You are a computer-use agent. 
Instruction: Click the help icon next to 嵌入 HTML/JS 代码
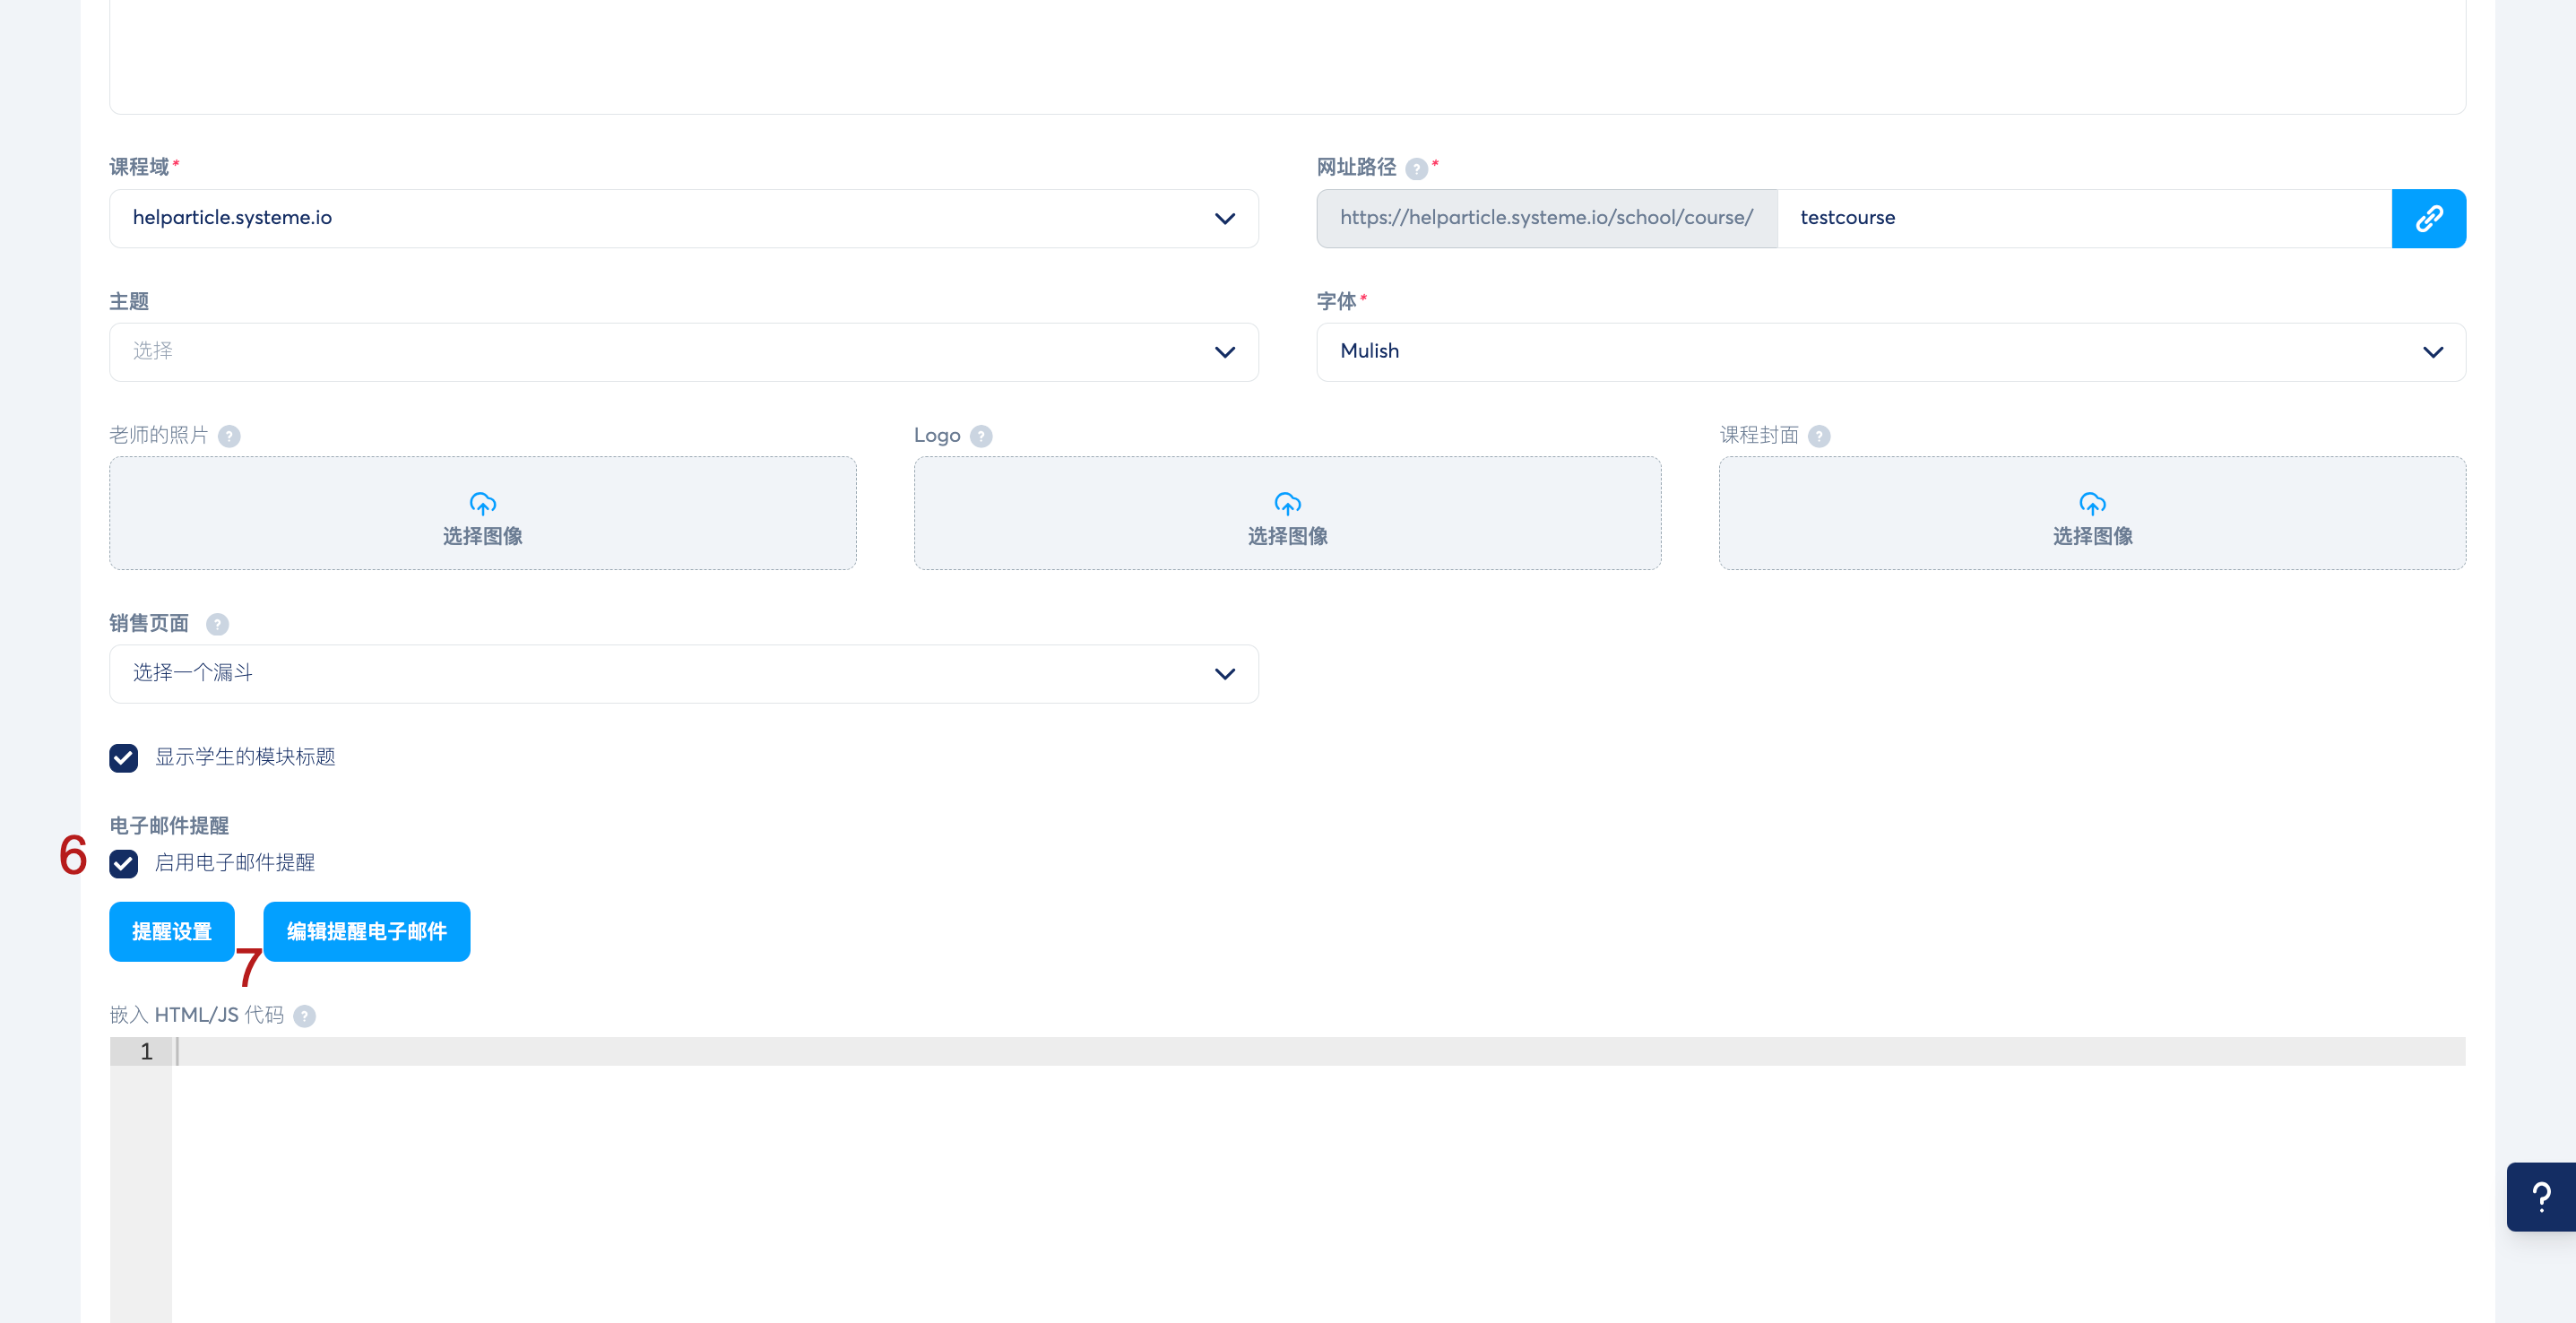click(305, 1016)
